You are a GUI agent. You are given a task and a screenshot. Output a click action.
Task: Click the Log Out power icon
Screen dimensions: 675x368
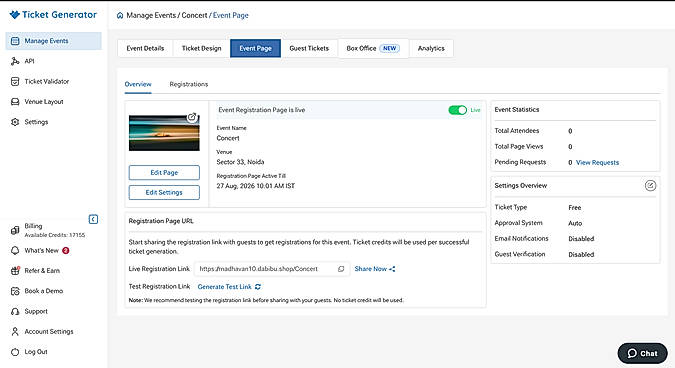15,352
